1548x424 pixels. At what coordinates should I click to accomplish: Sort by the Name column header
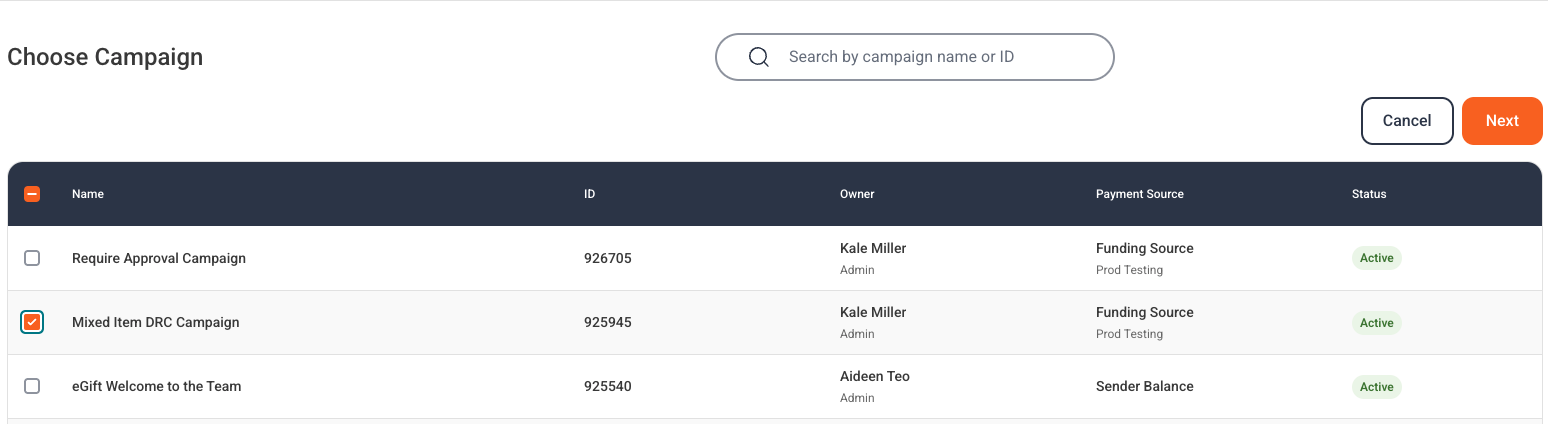88,194
